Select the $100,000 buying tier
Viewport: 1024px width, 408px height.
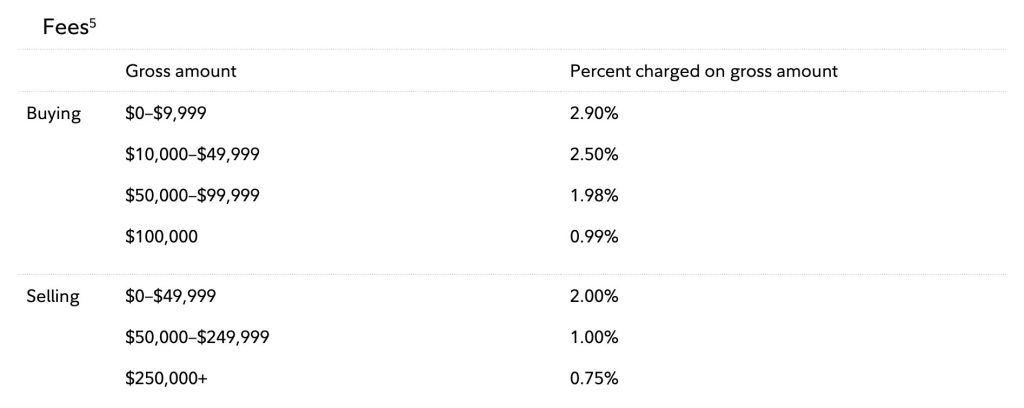pyautogui.click(x=161, y=237)
